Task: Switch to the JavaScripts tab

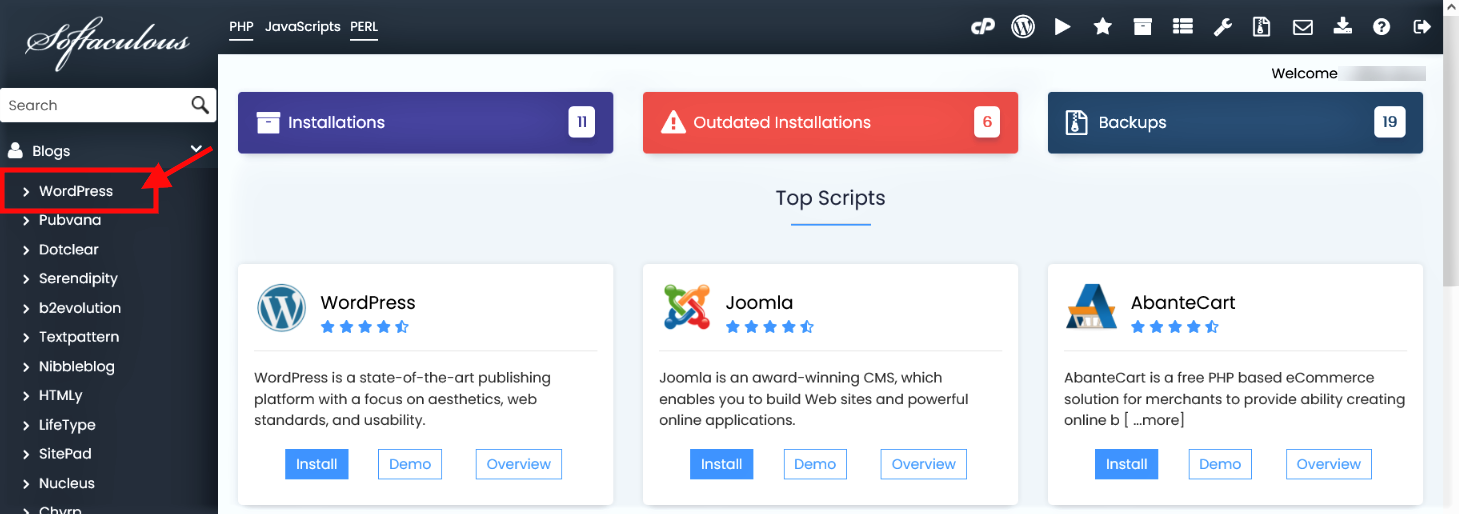Action: [302, 26]
